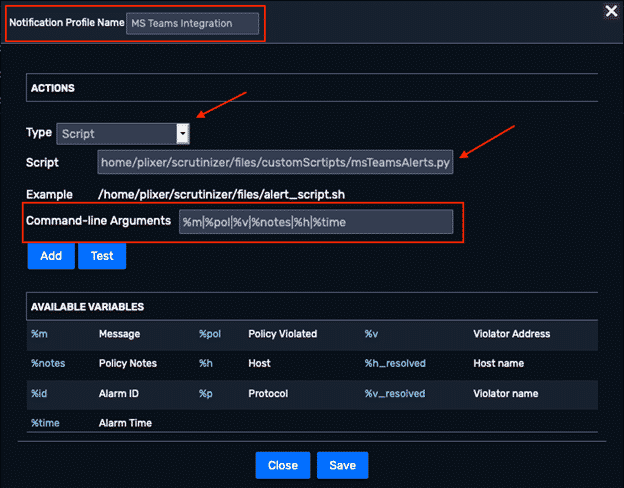Click the 'Violator Address' description

coord(511,334)
